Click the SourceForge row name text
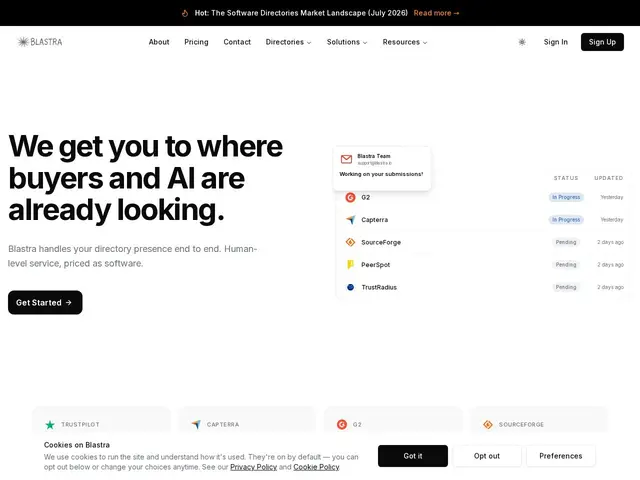 pos(381,242)
